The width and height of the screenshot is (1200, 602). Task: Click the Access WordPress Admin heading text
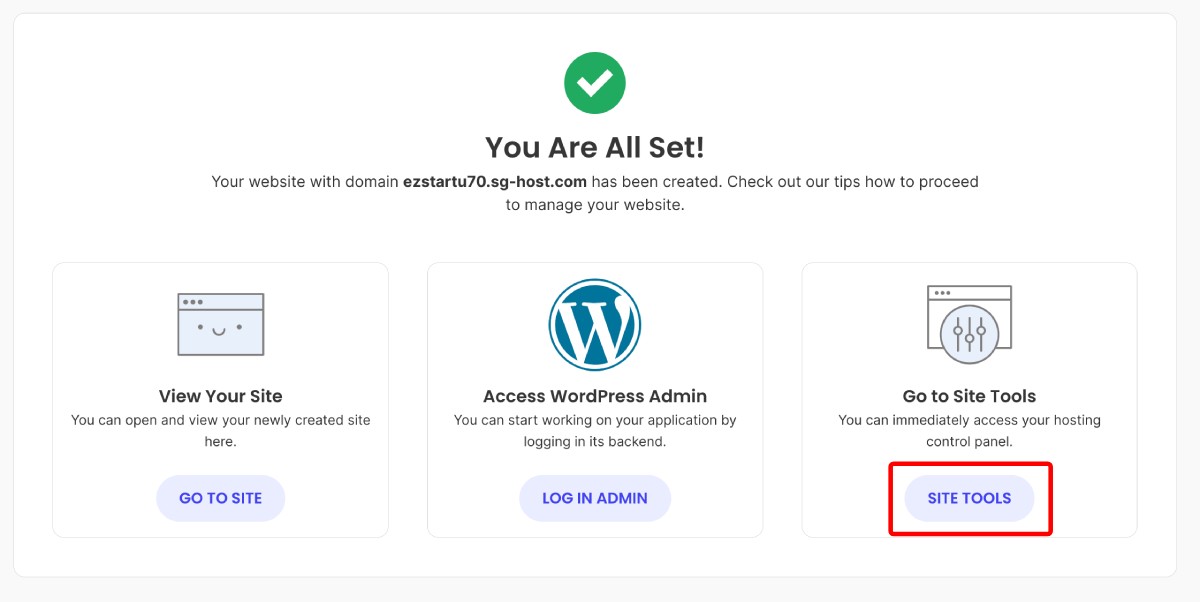(x=595, y=395)
